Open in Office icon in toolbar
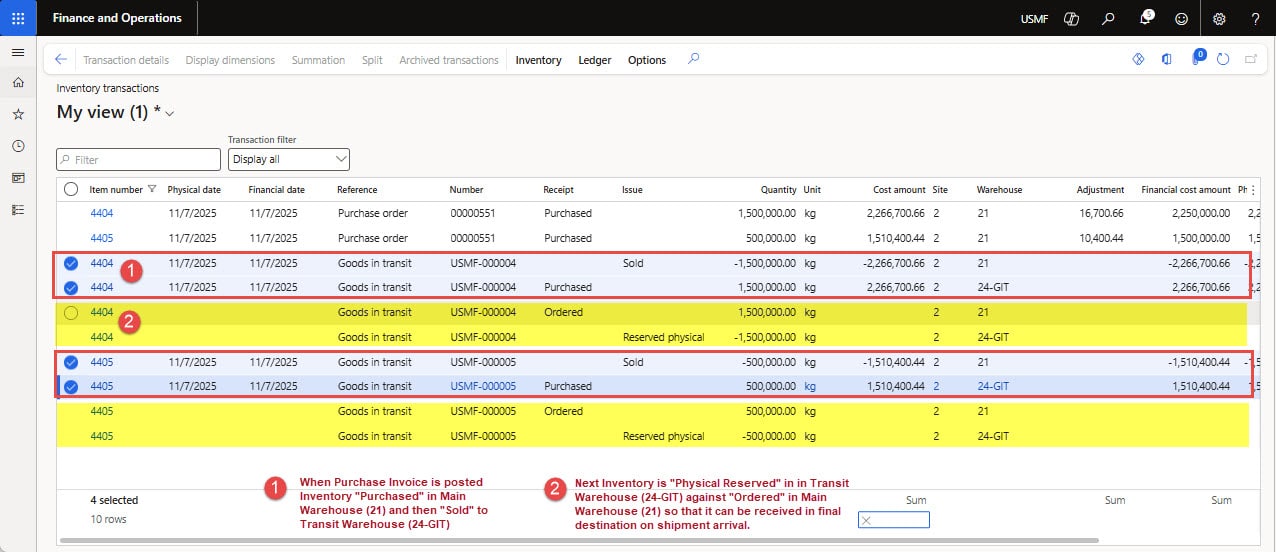The image size is (1276, 552). point(1166,60)
